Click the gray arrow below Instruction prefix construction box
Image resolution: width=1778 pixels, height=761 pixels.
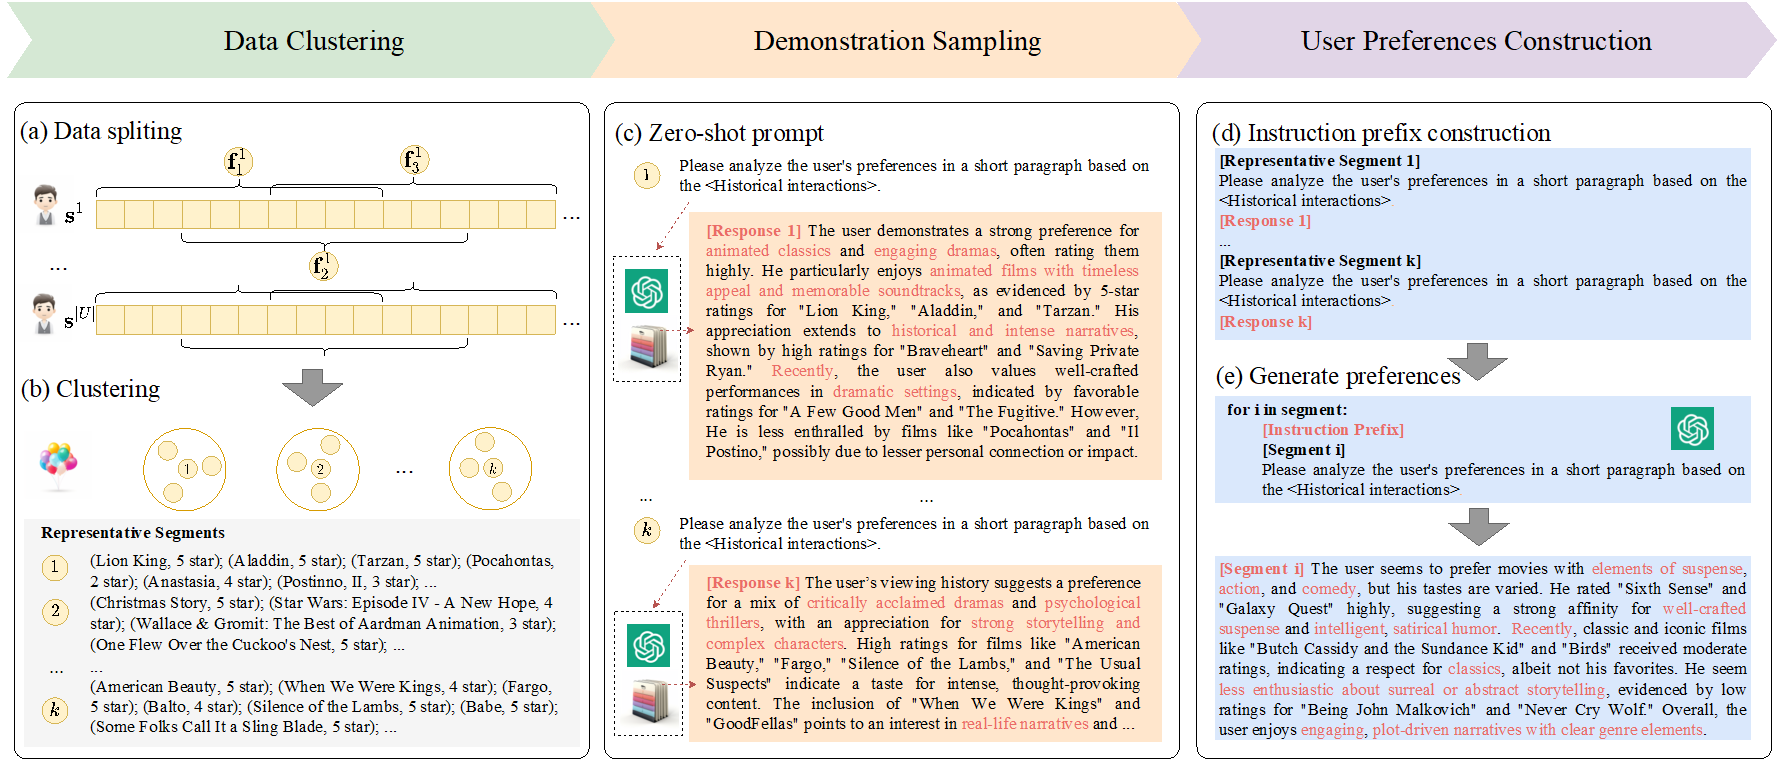pos(1478,361)
